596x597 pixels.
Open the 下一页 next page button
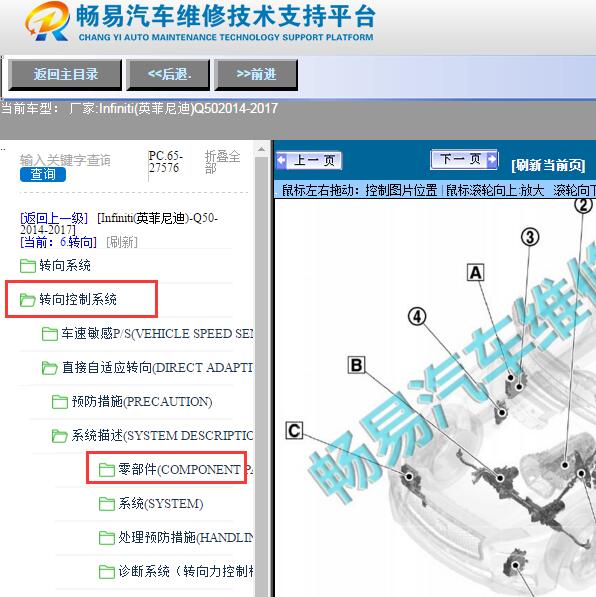click(464, 159)
